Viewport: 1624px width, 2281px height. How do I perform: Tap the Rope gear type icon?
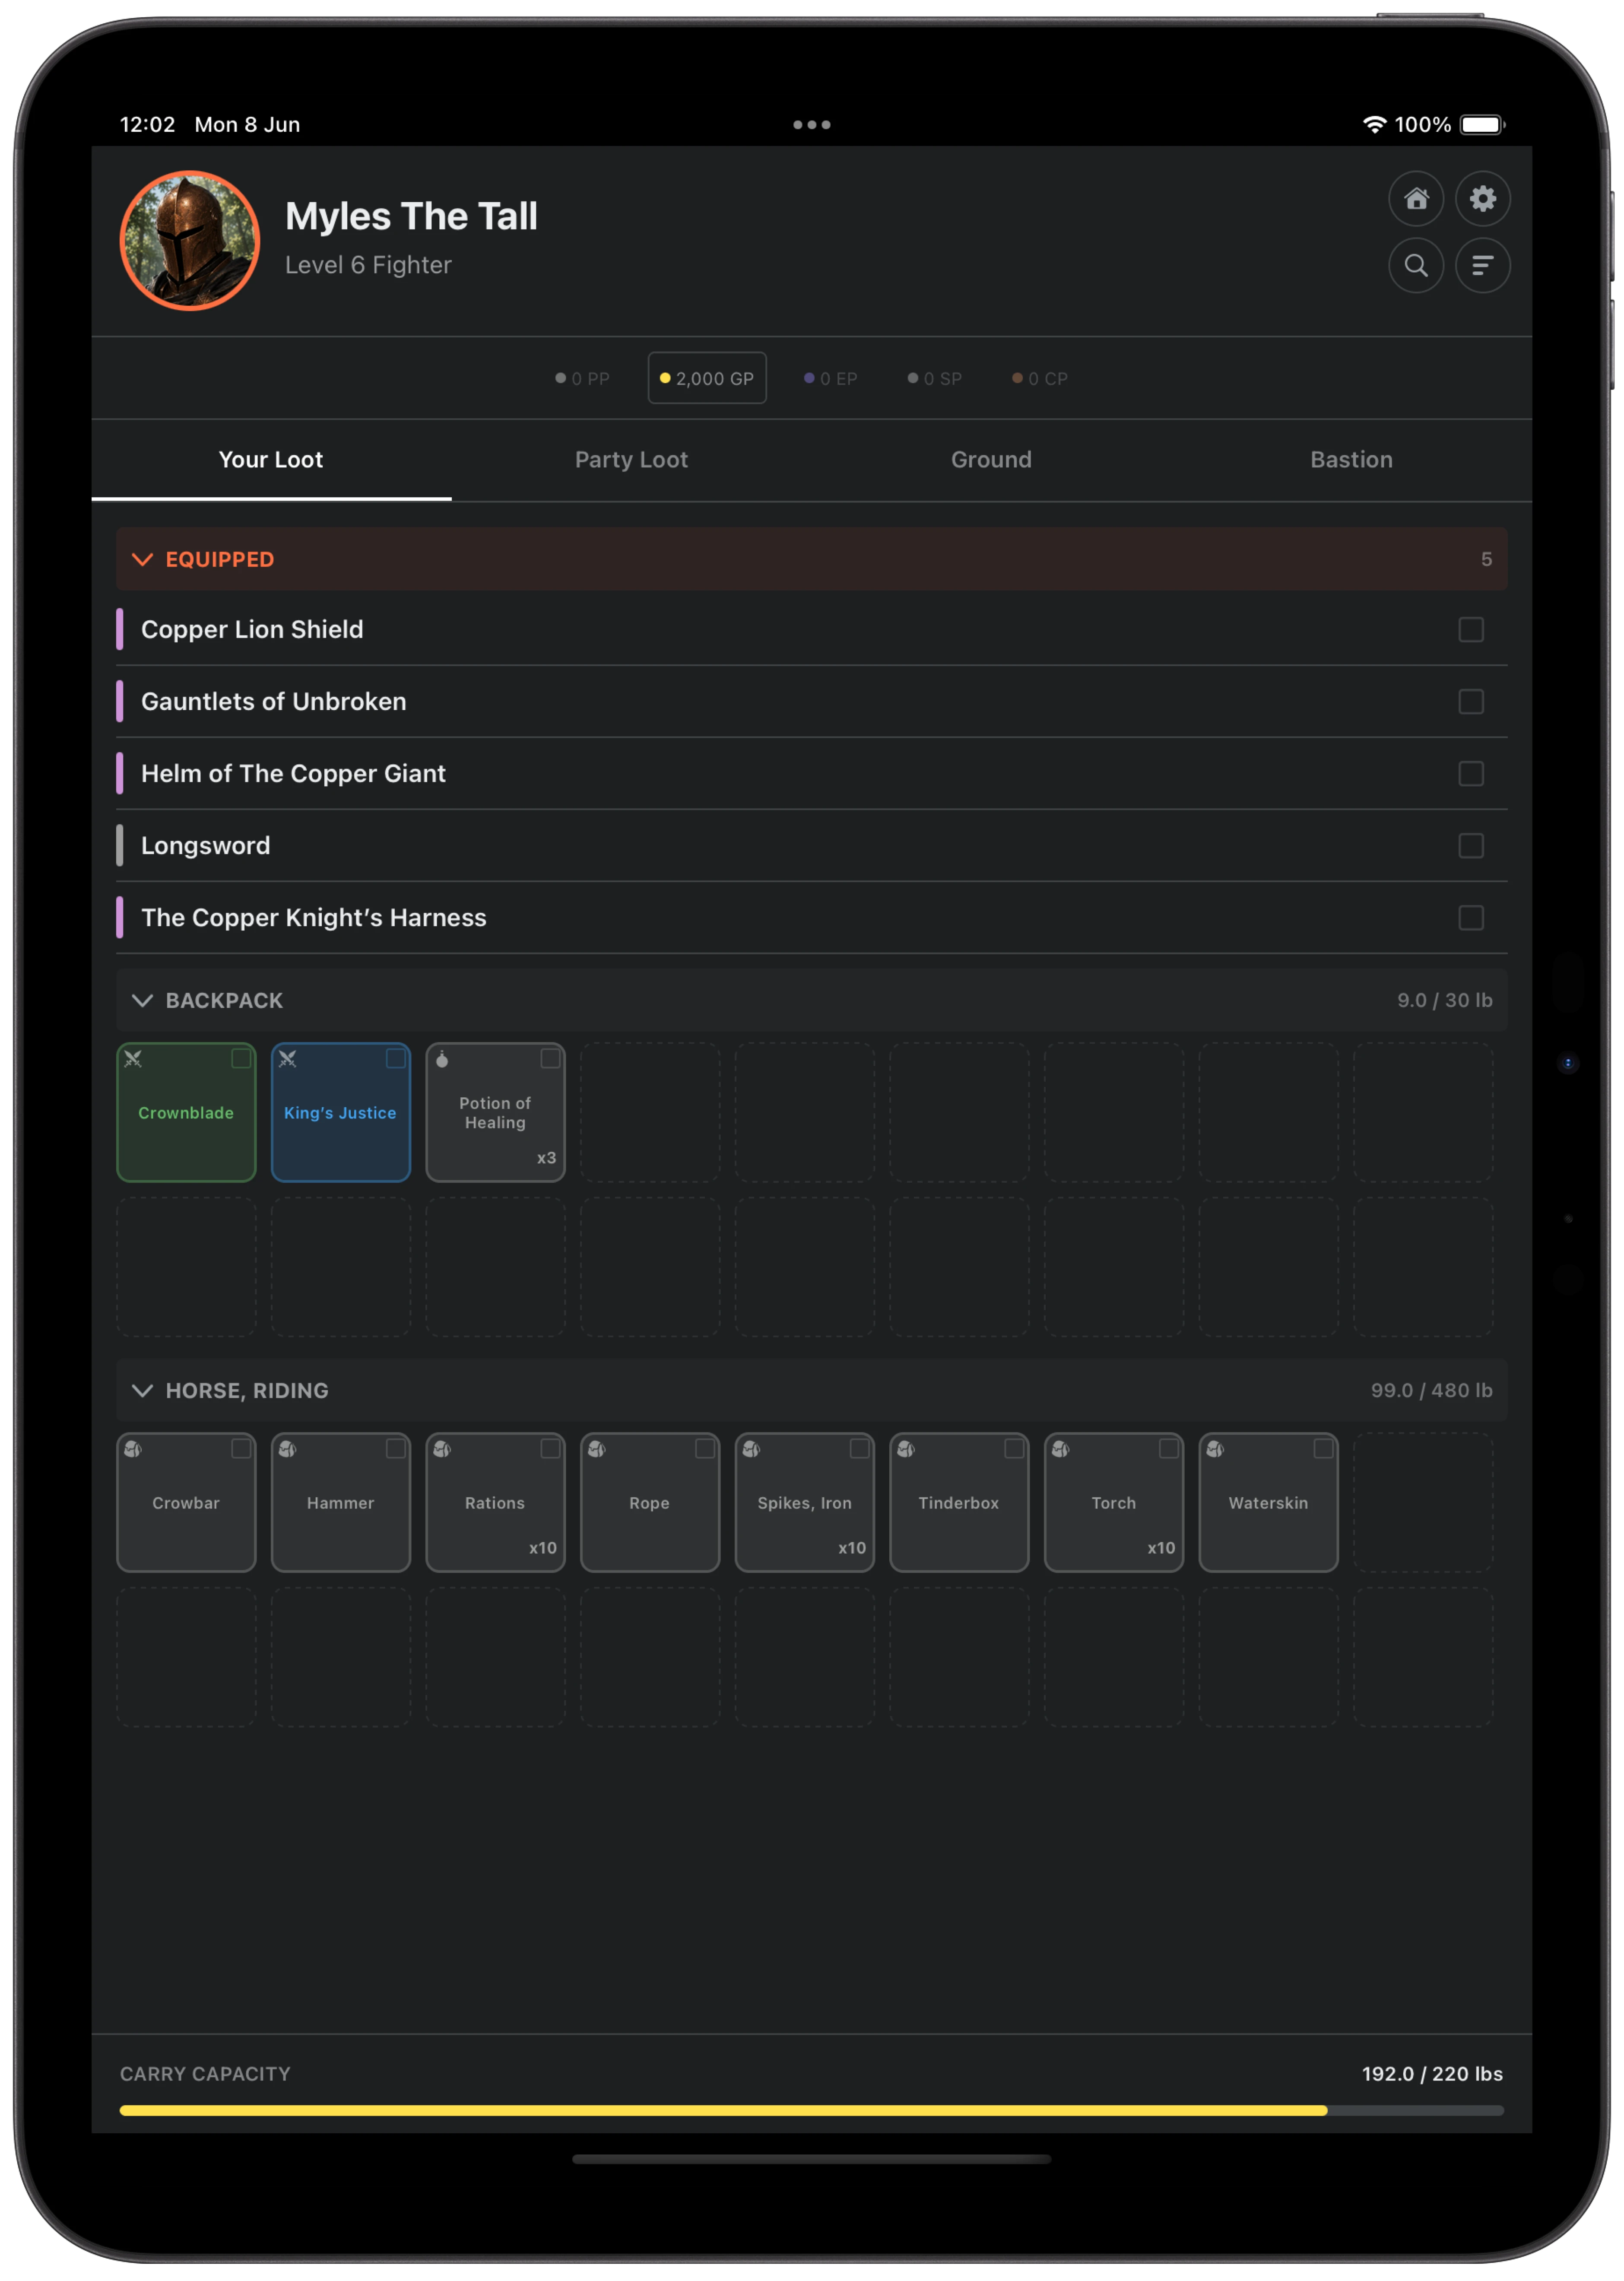tap(597, 1449)
